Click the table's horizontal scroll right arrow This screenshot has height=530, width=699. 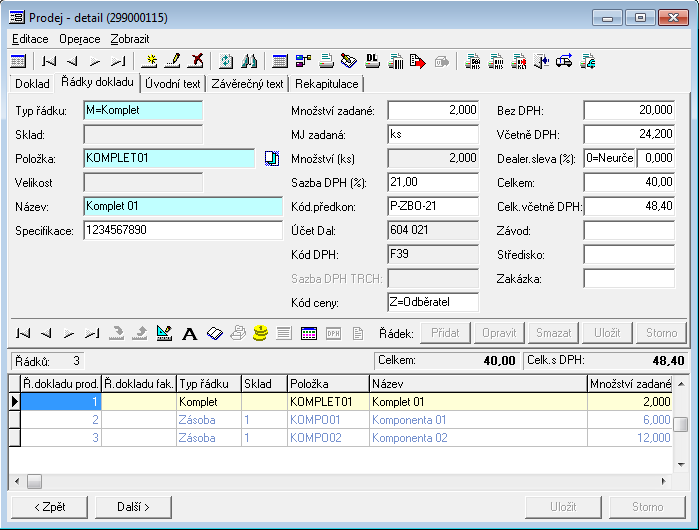pyautogui.click(x=664, y=481)
